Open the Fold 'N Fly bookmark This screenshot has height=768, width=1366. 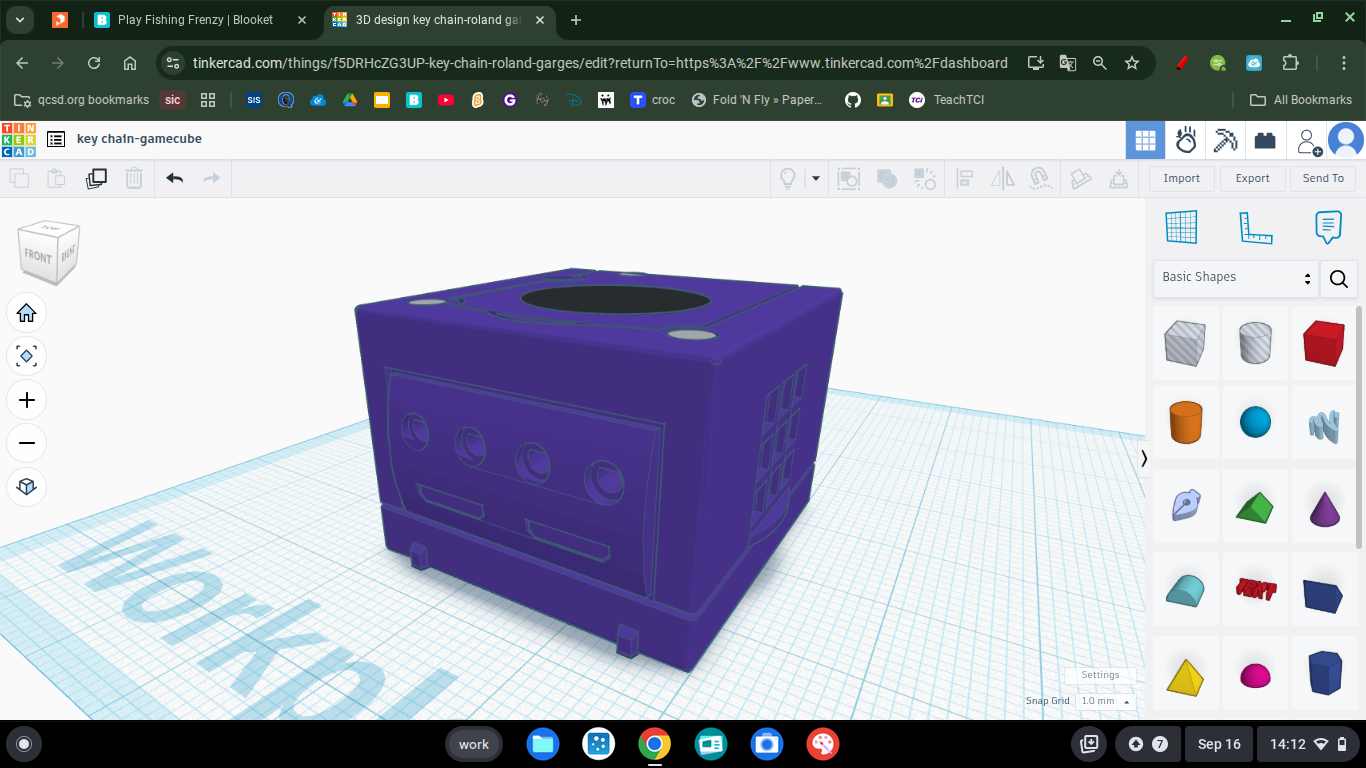(x=758, y=100)
